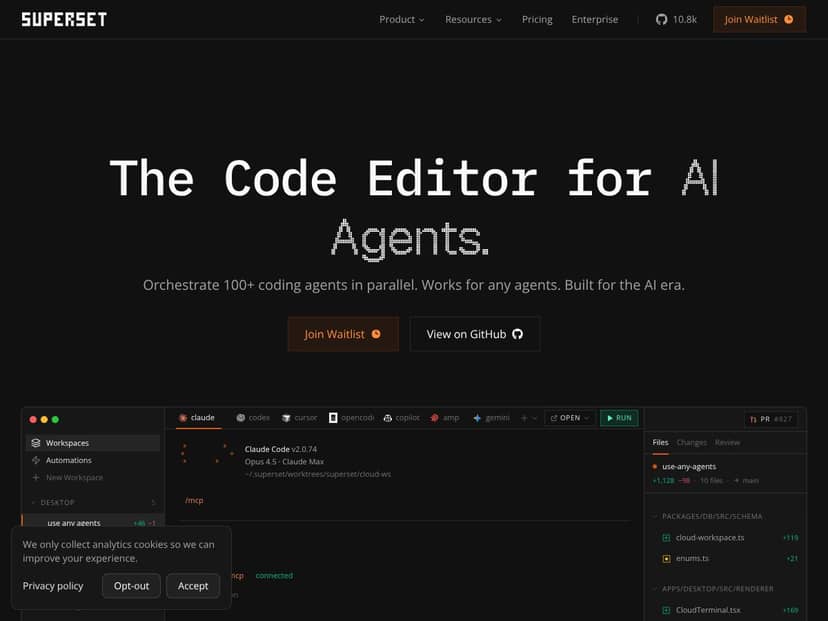Click the PR #827 badge

[x=770, y=419]
